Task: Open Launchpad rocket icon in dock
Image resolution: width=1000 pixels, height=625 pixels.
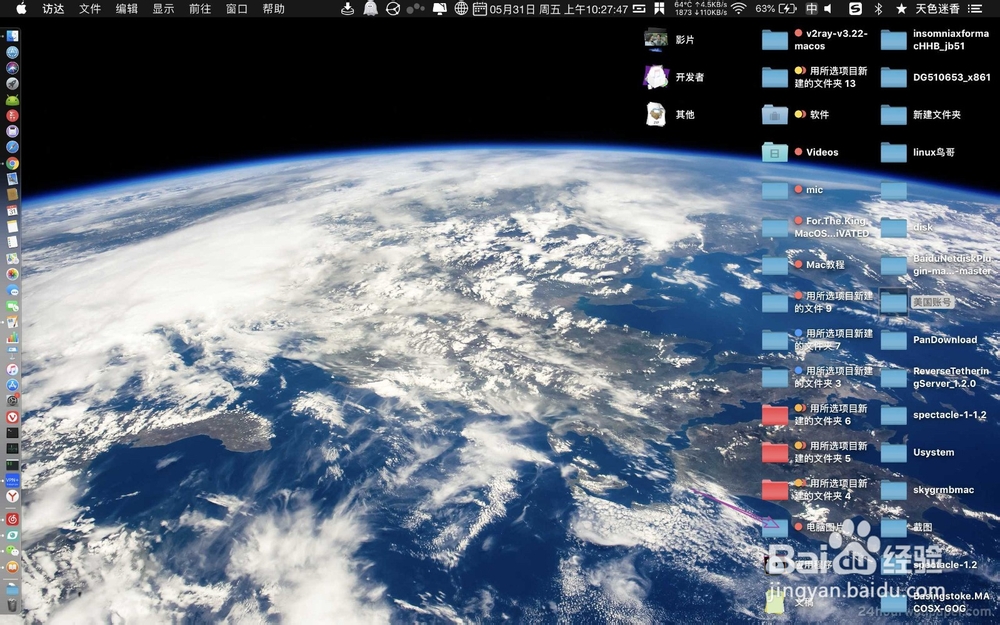Action: click(12, 84)
